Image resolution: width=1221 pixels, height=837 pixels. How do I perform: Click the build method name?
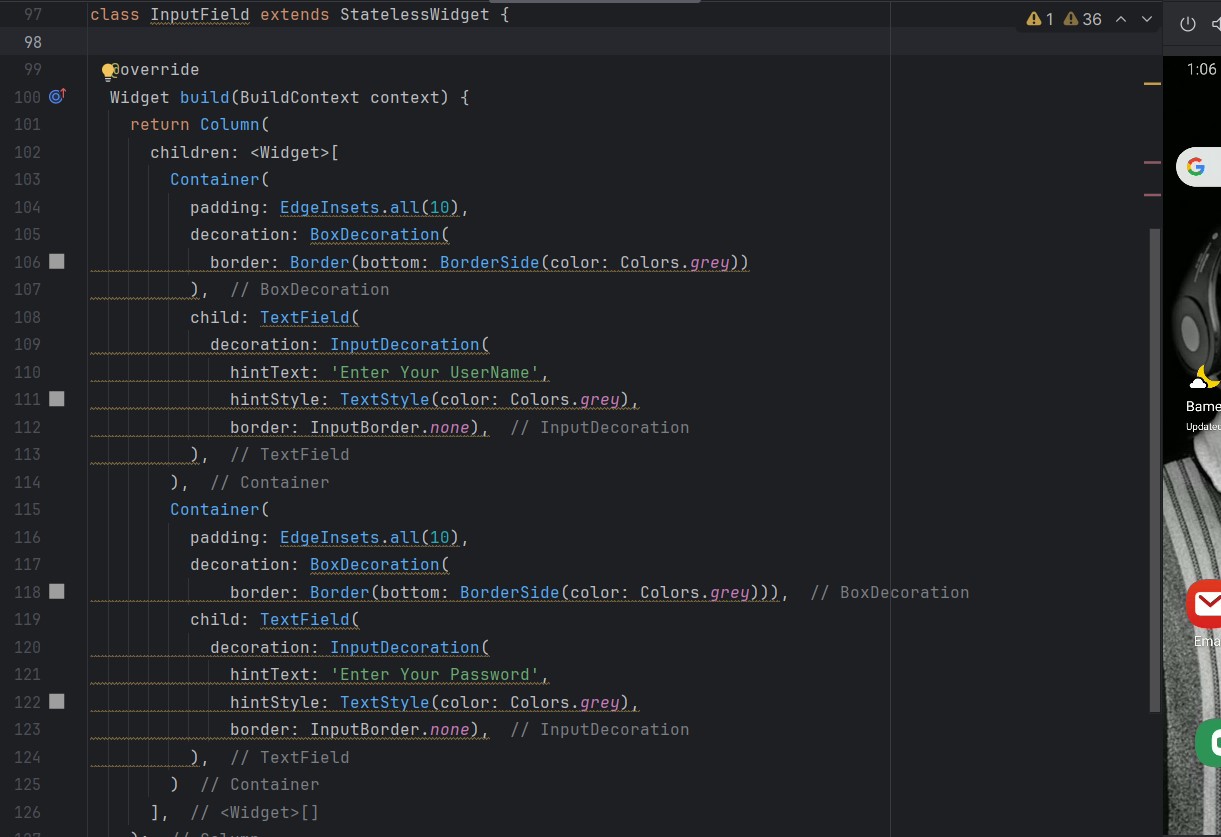click(205, 98)
